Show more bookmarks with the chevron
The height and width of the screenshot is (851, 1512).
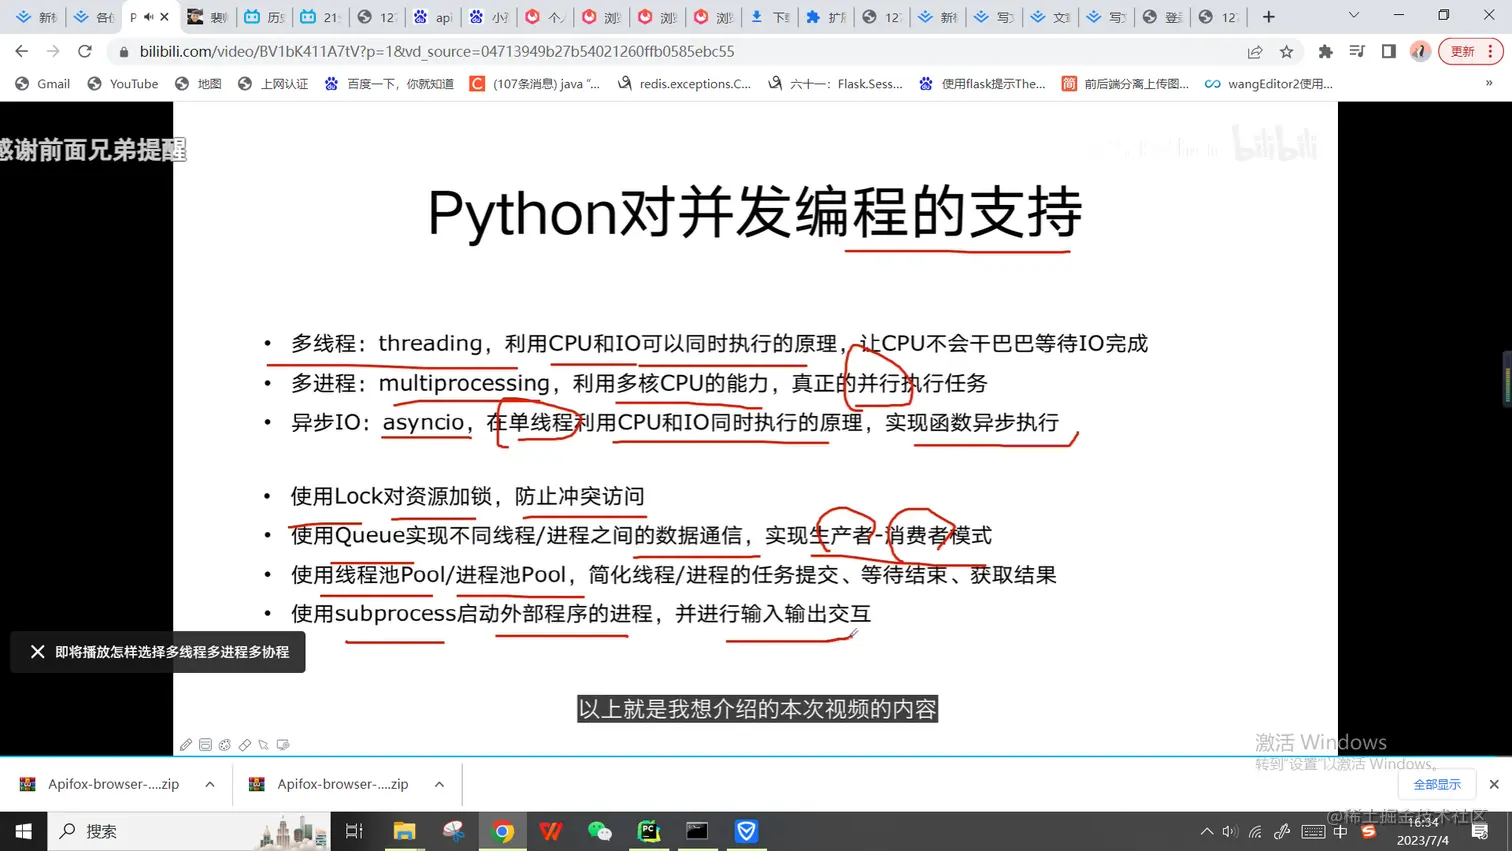(x=1489, y=84)
